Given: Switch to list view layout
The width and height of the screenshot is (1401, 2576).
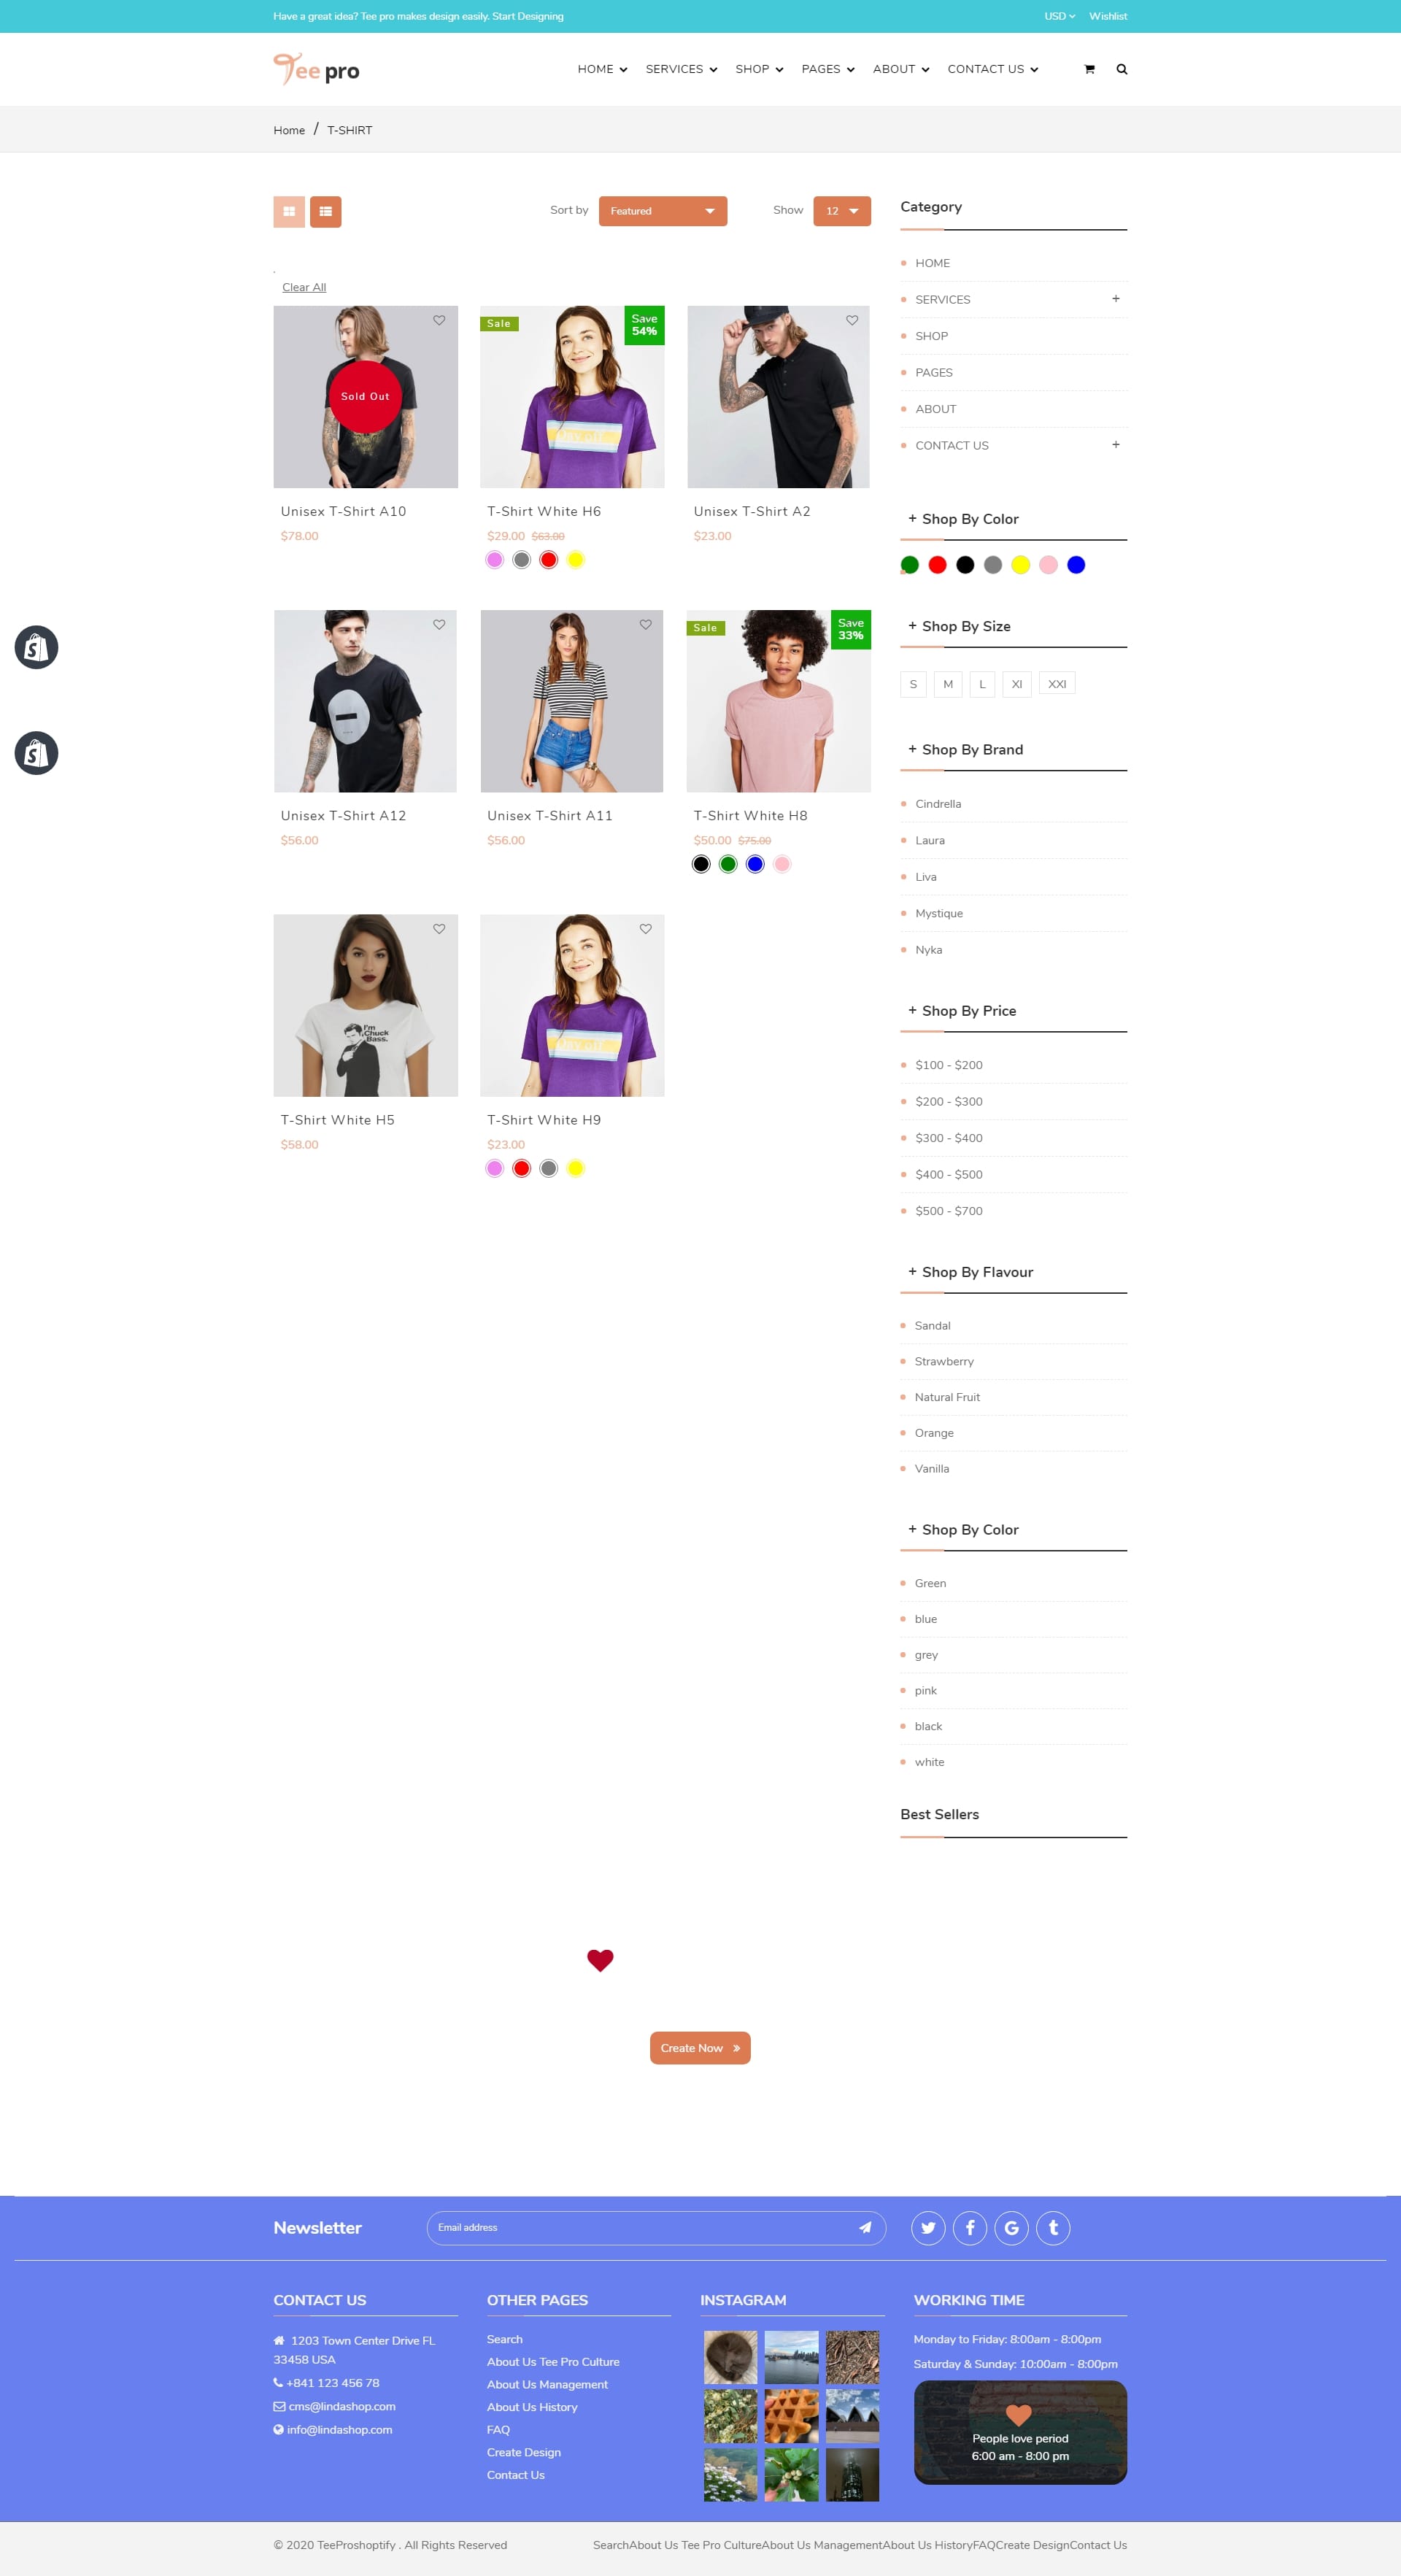Looking at the screenshot, I should click(x=325, y=211).
